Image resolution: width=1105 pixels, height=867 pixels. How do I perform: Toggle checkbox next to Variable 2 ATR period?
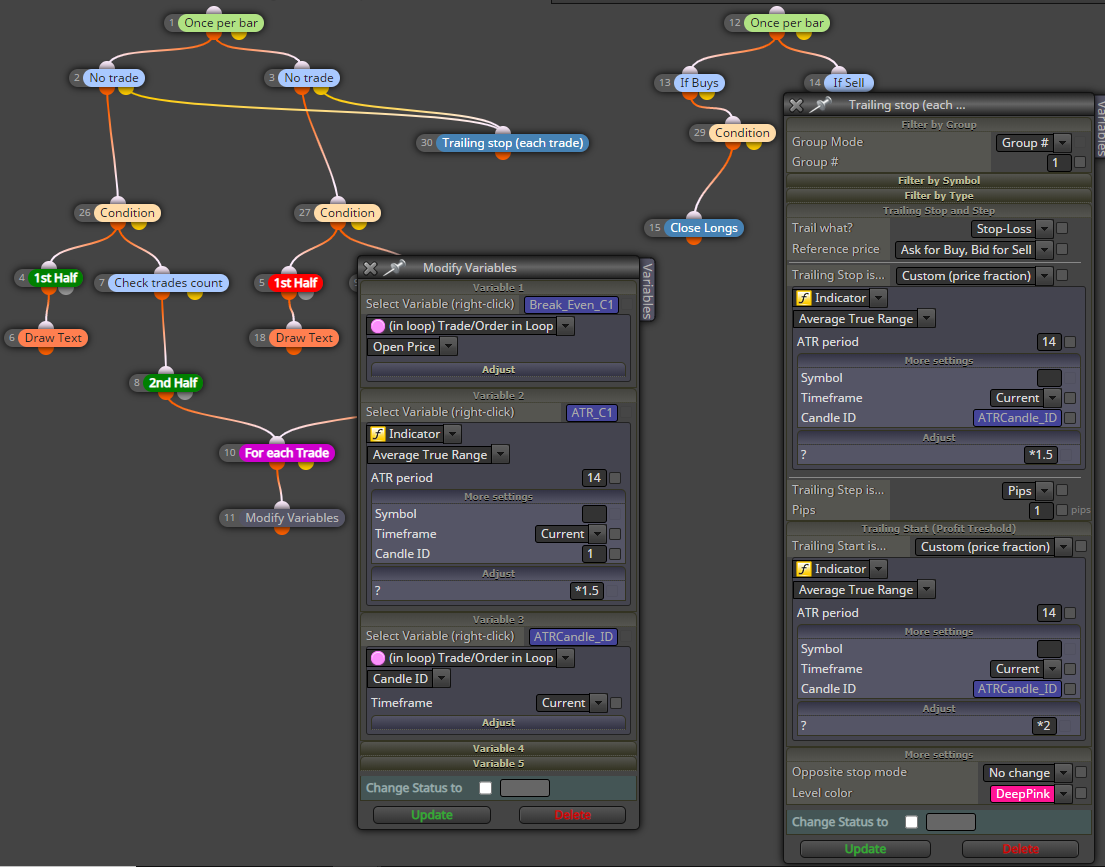tap(615, 478)
